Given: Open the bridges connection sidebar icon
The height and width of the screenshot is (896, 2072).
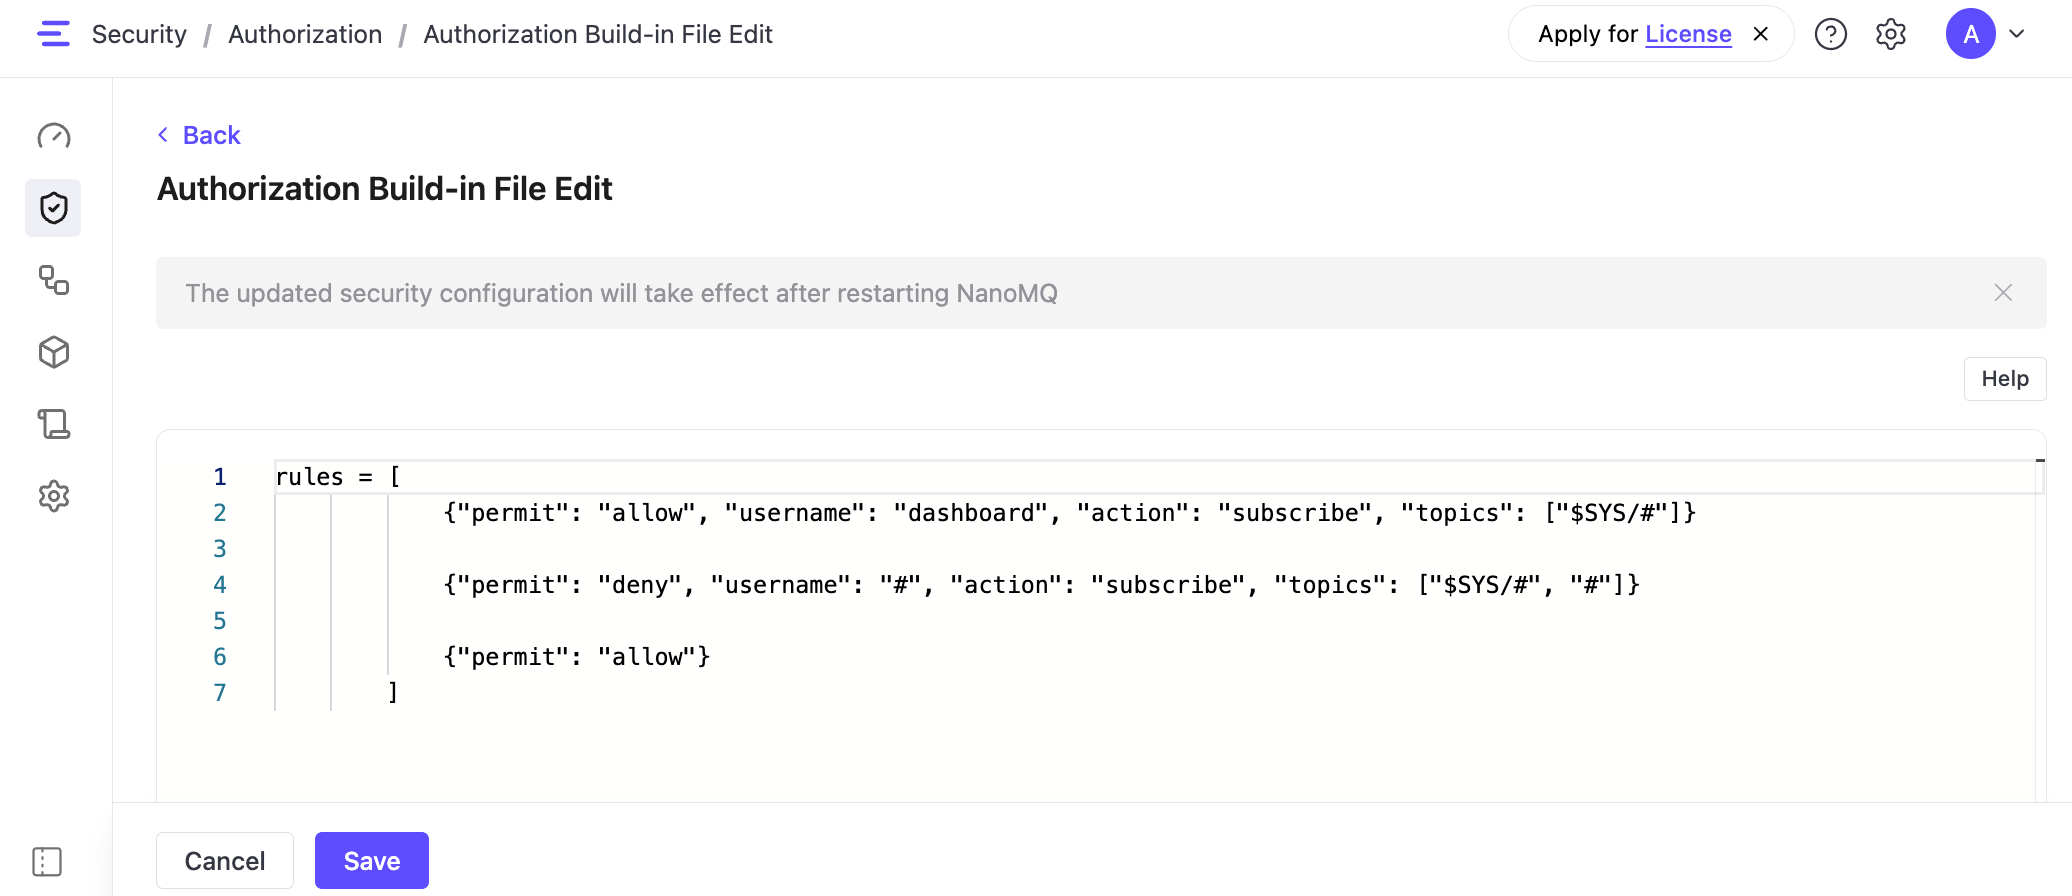Looking at the screenshot, I should pyautogui.click(x=54, y=280).
